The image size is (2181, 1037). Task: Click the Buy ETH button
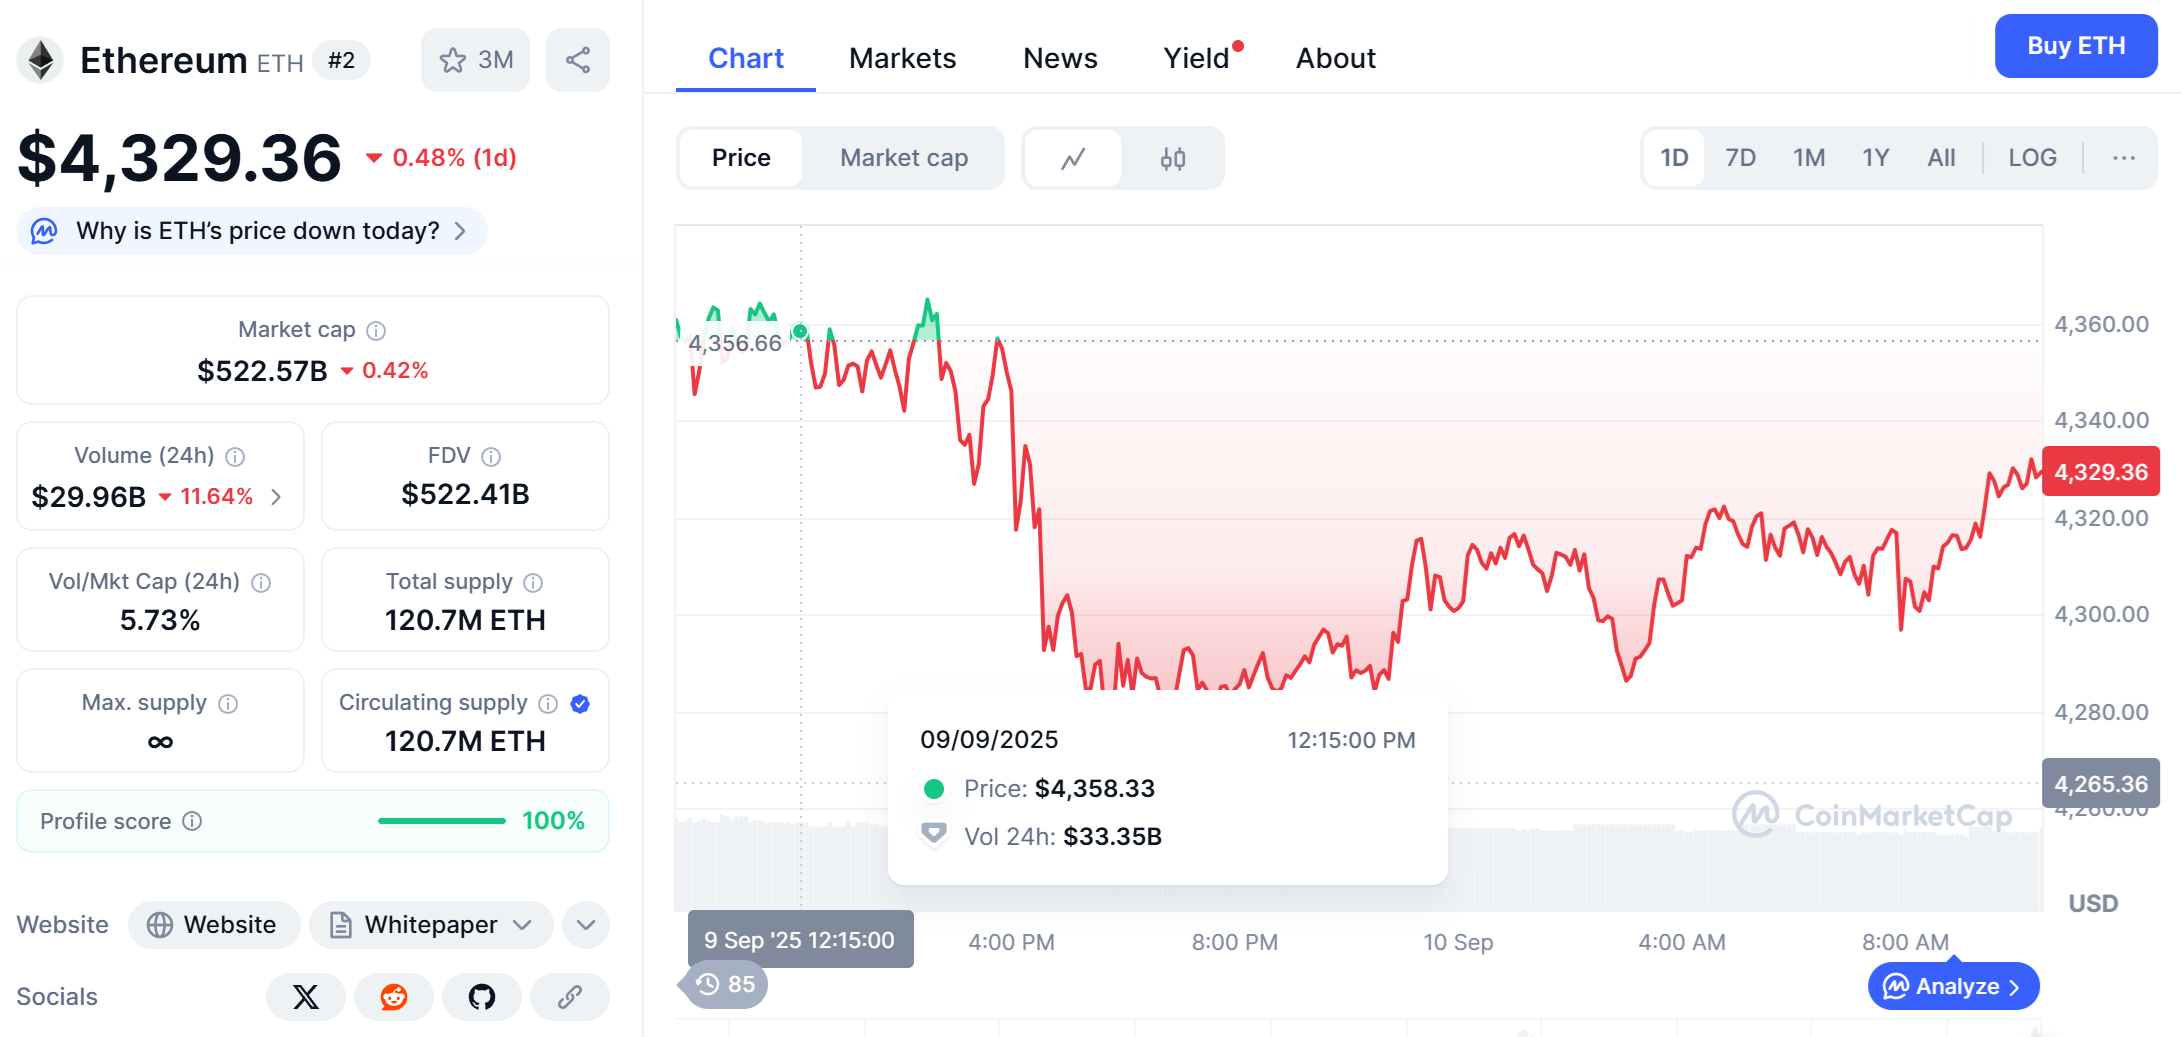2076,46
